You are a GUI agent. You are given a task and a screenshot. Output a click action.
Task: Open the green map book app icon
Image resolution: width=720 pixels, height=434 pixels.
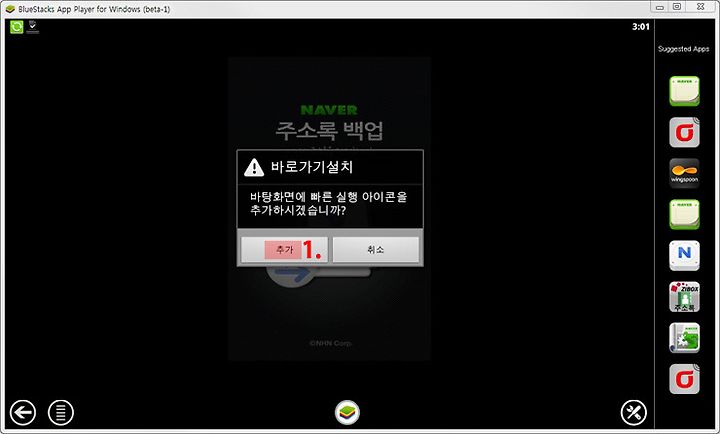684,338
